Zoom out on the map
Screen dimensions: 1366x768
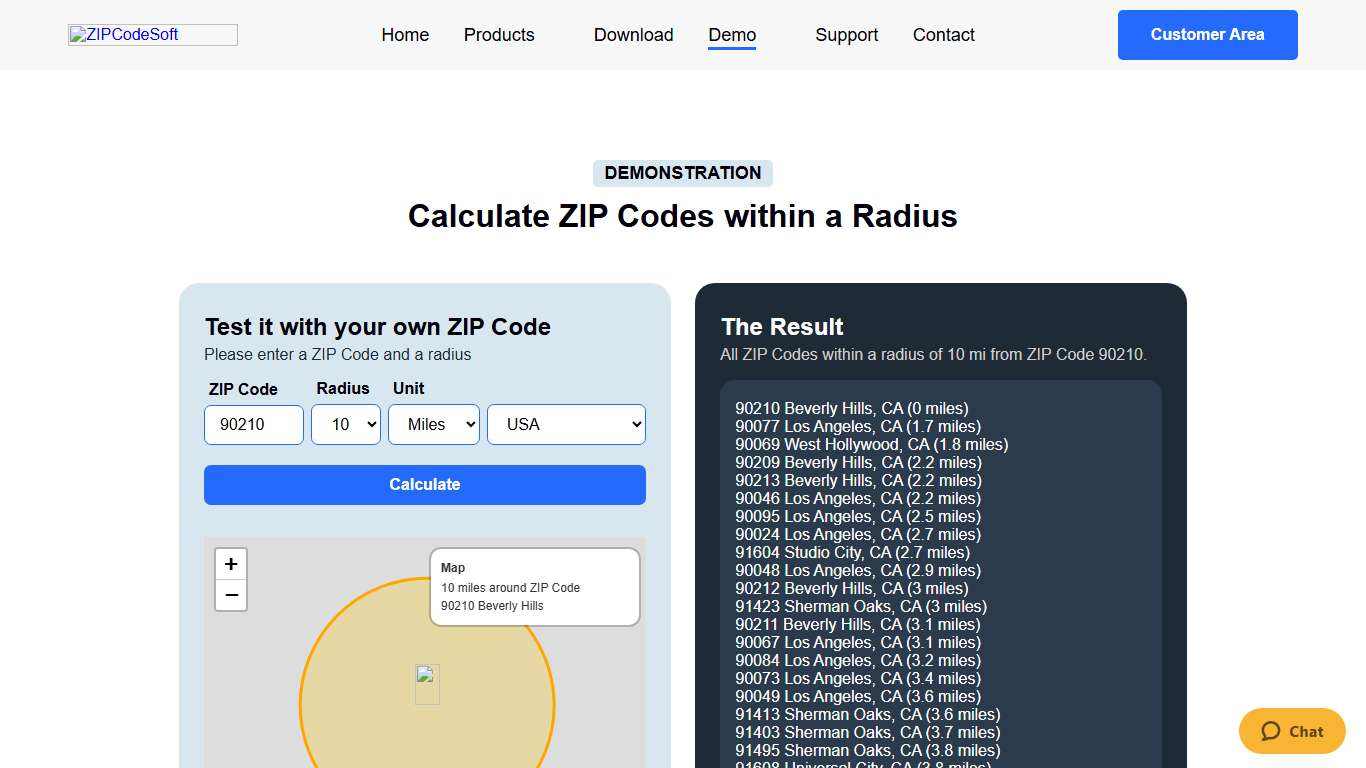pyautogui.click(x=230, y=595)
